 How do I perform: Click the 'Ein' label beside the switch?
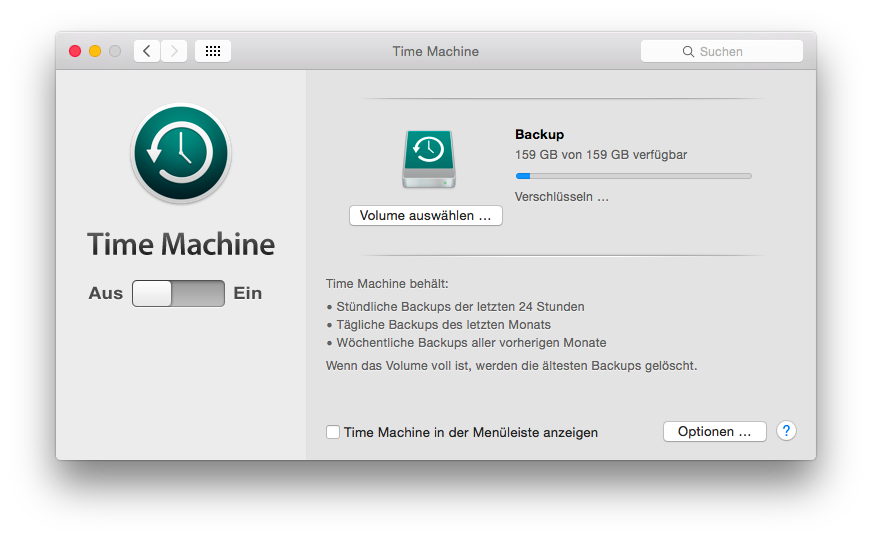247,293
